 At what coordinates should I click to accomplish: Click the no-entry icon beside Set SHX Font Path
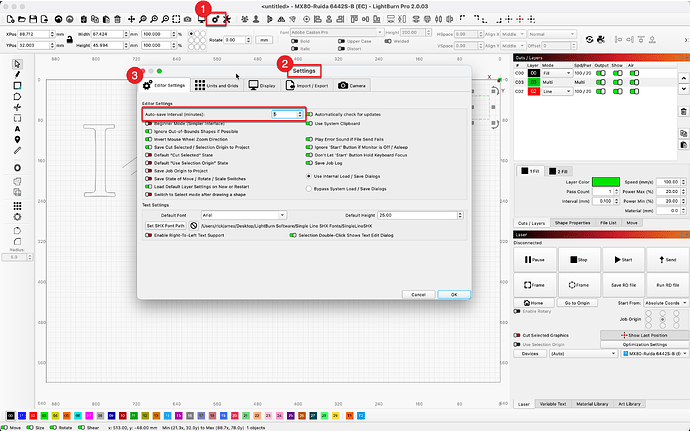click(194, 226)
